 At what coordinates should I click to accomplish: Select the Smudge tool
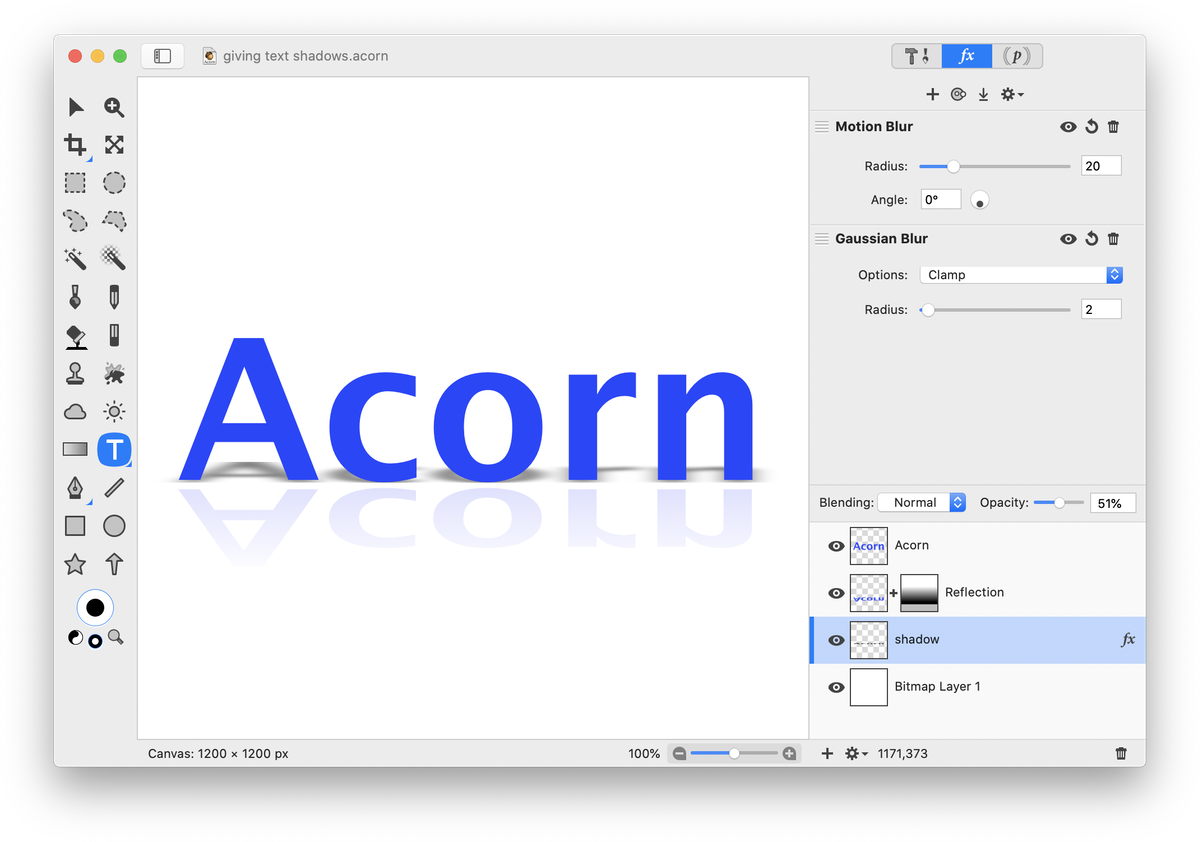point(114,373)
